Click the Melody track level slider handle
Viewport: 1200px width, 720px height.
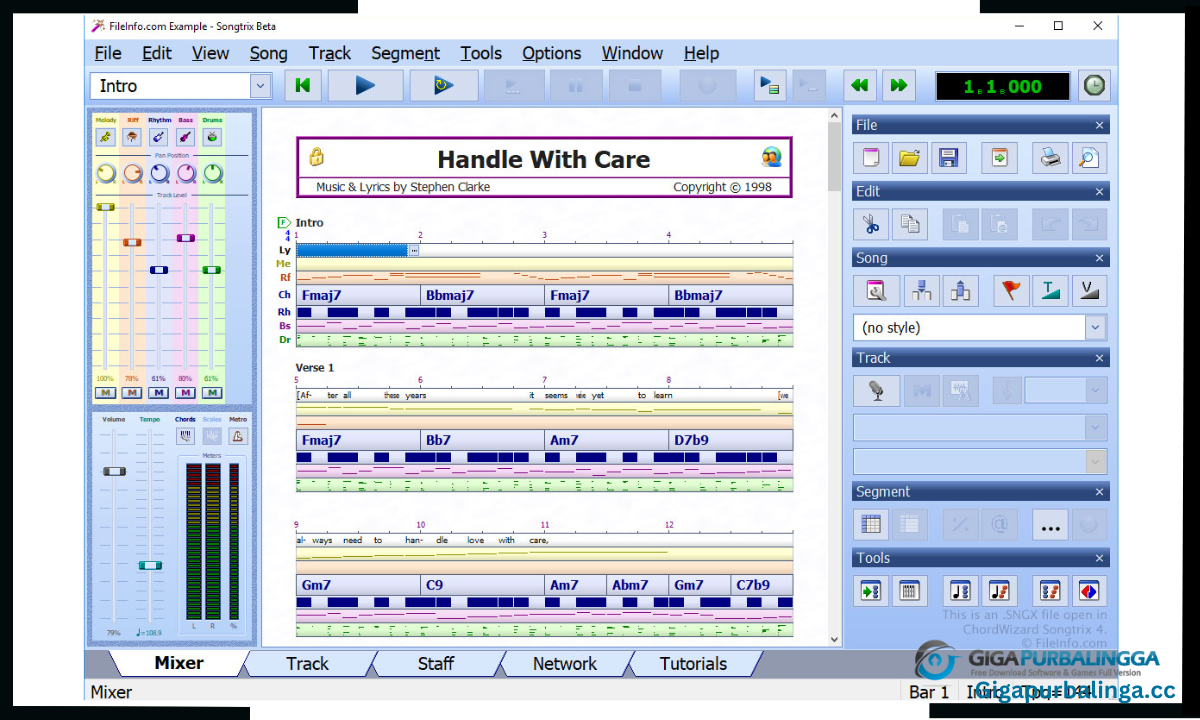click(105, 207)
